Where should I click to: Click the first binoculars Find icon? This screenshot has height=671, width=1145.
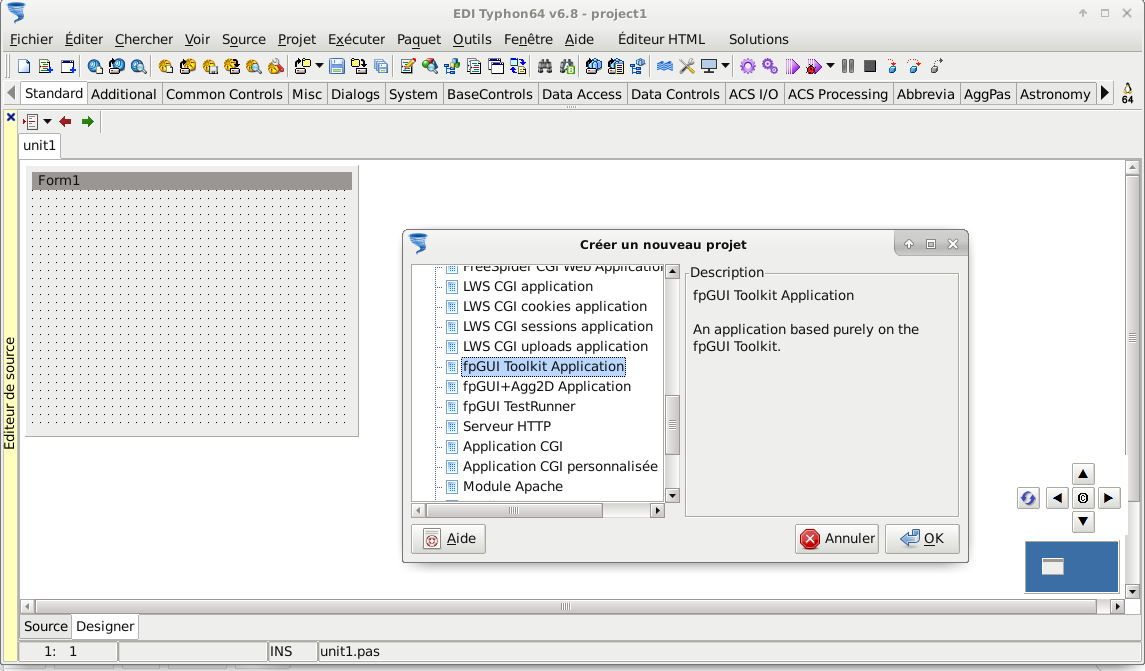pos(545,66)
